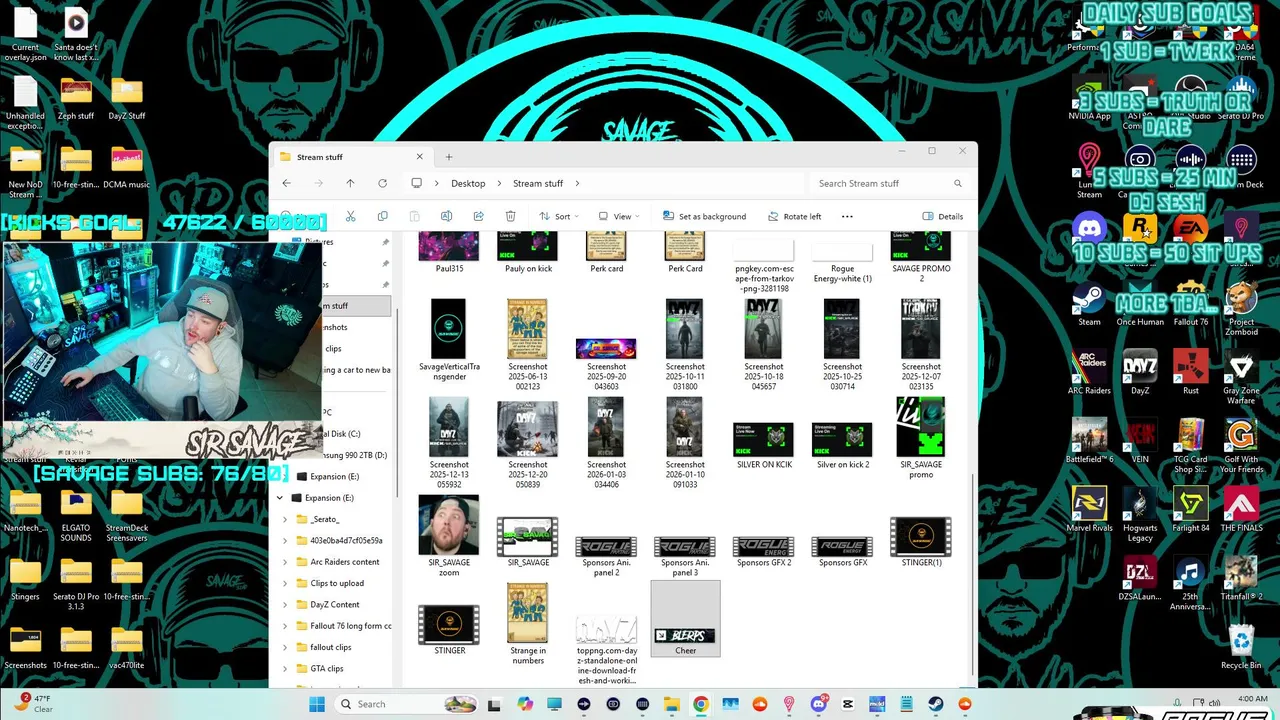
Task: Click Stream stuff in the address breadcrumb
Action: point(538,183)
